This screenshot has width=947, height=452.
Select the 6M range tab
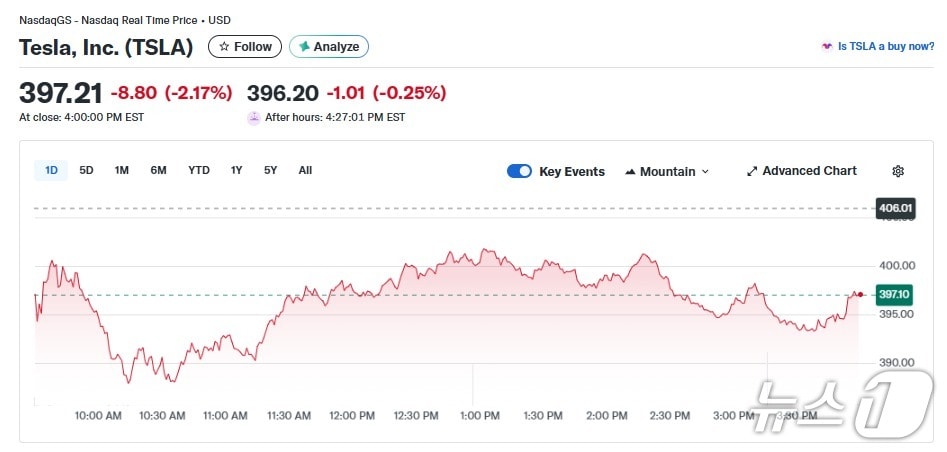tap(158, 170)
